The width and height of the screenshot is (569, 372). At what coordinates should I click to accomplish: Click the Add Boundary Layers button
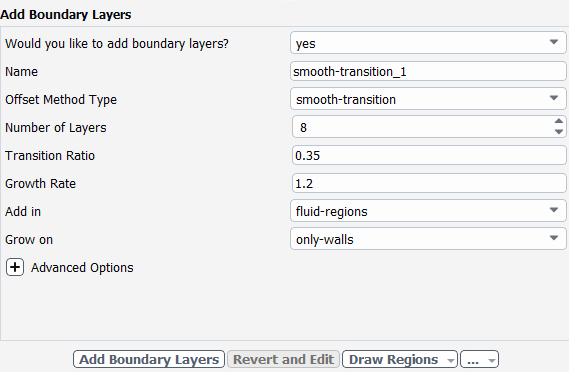tap(149, 359)
